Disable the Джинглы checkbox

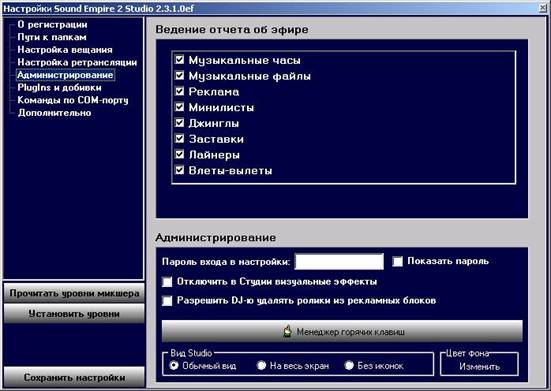[180, 123]
